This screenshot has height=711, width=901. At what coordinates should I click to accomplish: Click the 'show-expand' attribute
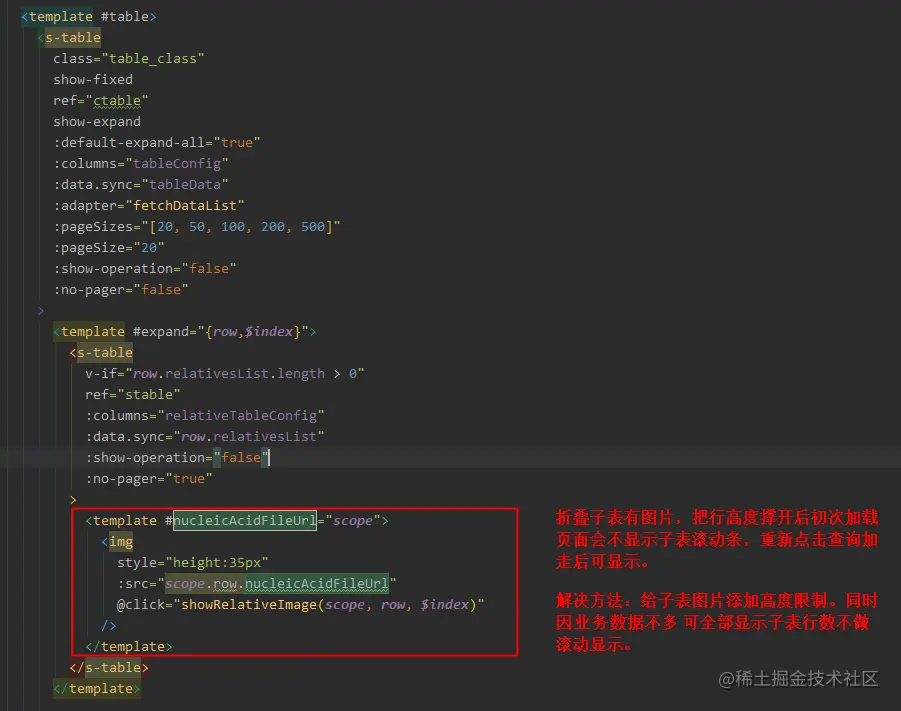97,121
